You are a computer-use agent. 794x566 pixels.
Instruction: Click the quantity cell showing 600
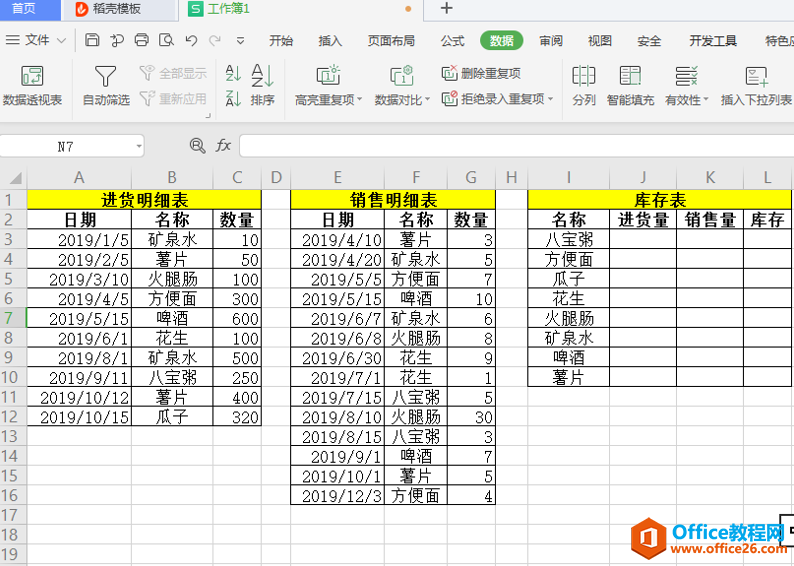click(x=237, y=318)
